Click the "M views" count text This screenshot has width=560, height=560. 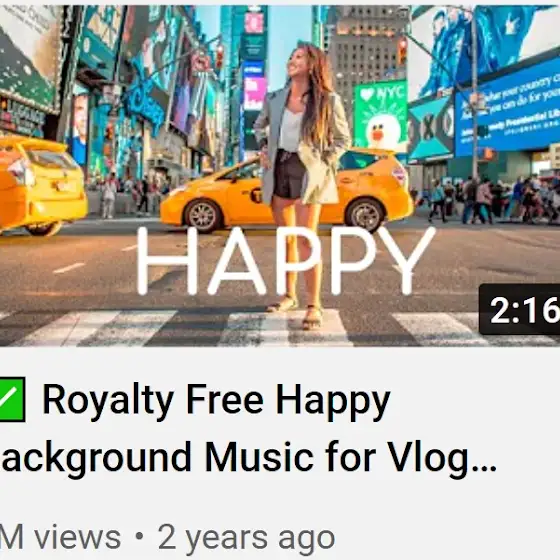pos(60,537)
